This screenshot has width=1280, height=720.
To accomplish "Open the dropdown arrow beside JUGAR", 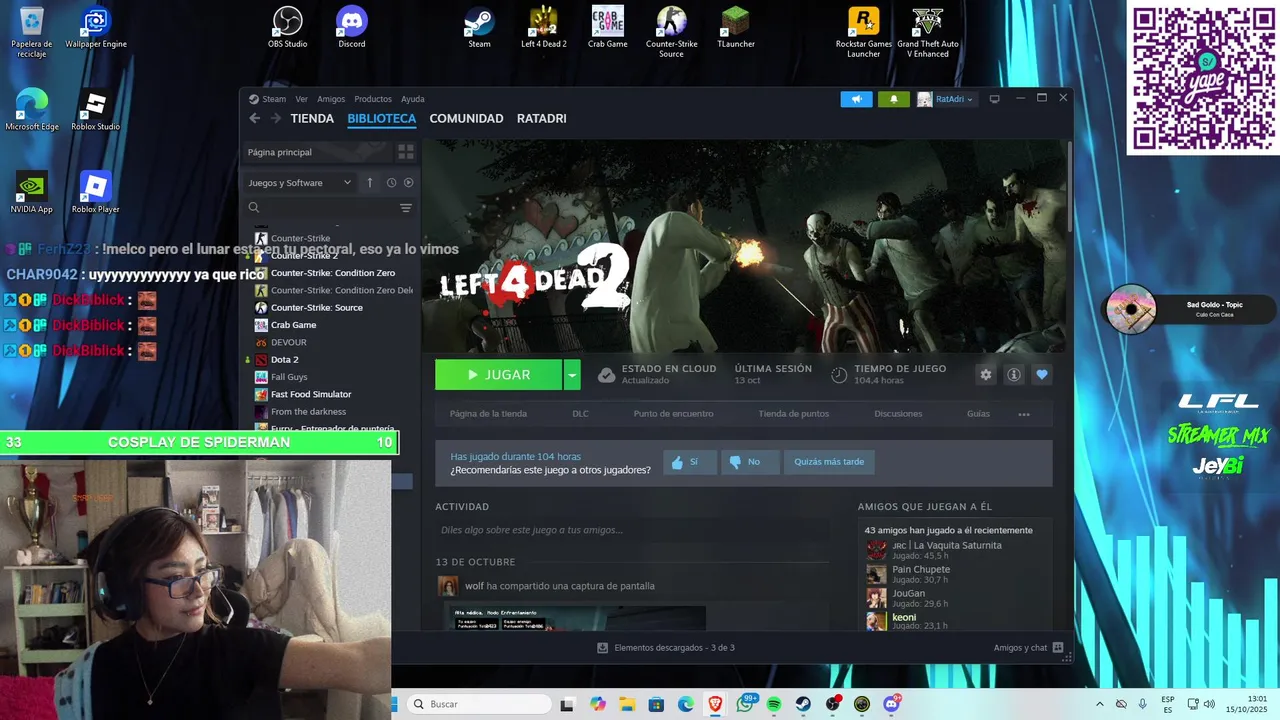I will [x=572, y=375].
